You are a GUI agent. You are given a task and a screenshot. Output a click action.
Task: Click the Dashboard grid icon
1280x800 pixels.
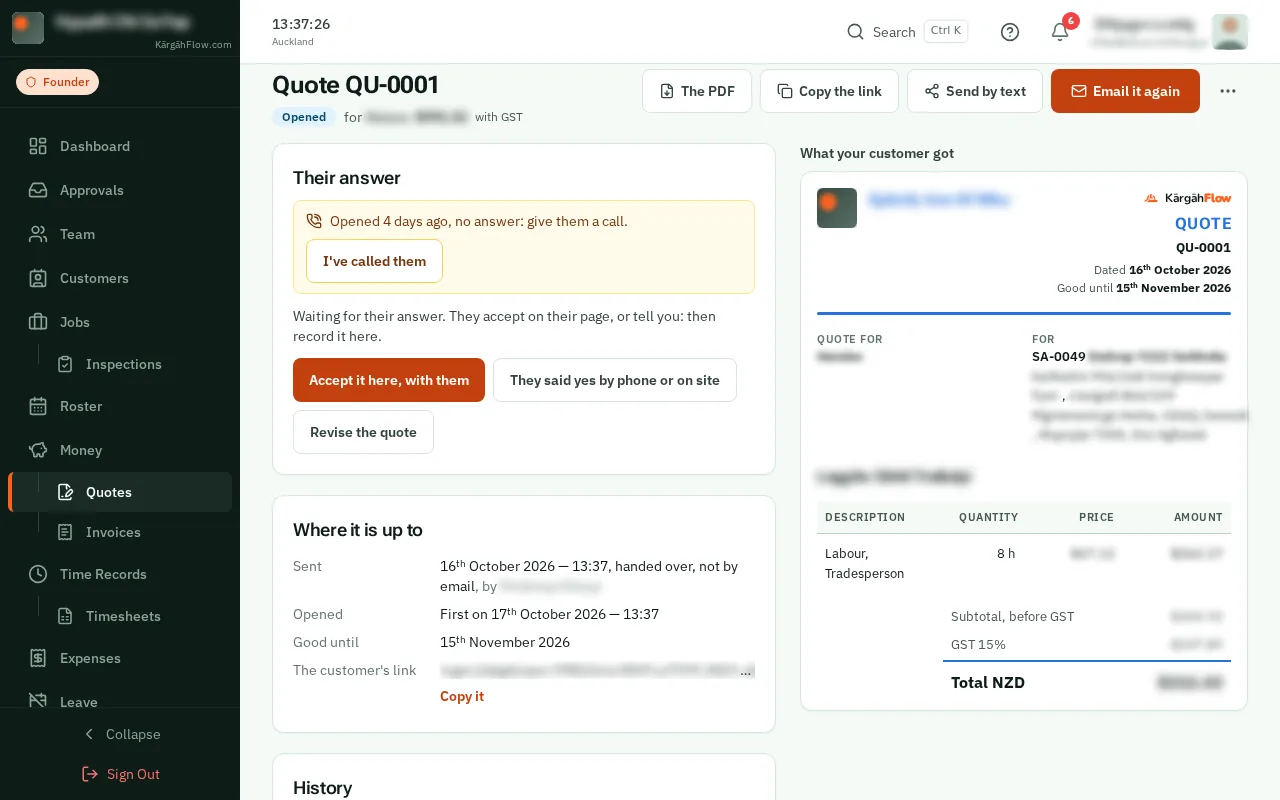(38, 146)
